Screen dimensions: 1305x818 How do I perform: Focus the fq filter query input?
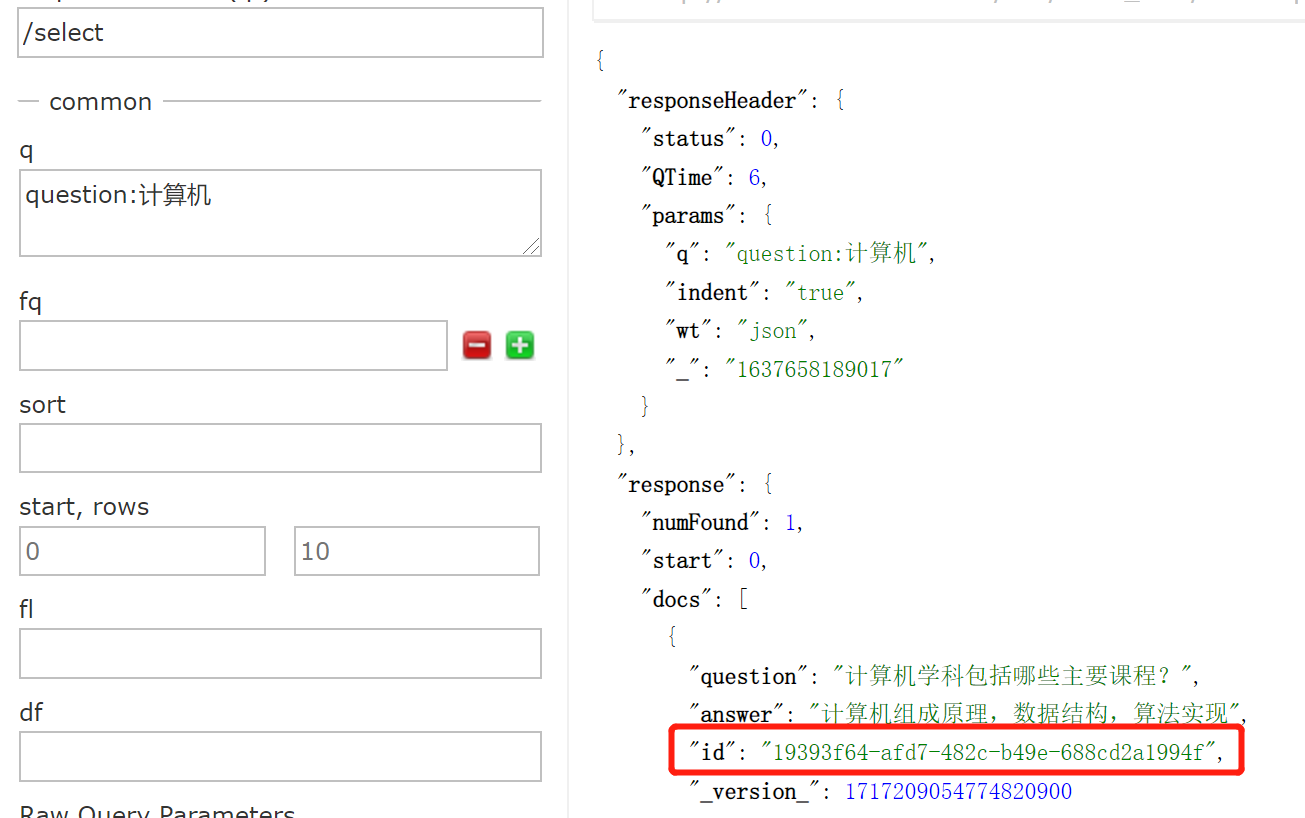click(x=233, y=346)
